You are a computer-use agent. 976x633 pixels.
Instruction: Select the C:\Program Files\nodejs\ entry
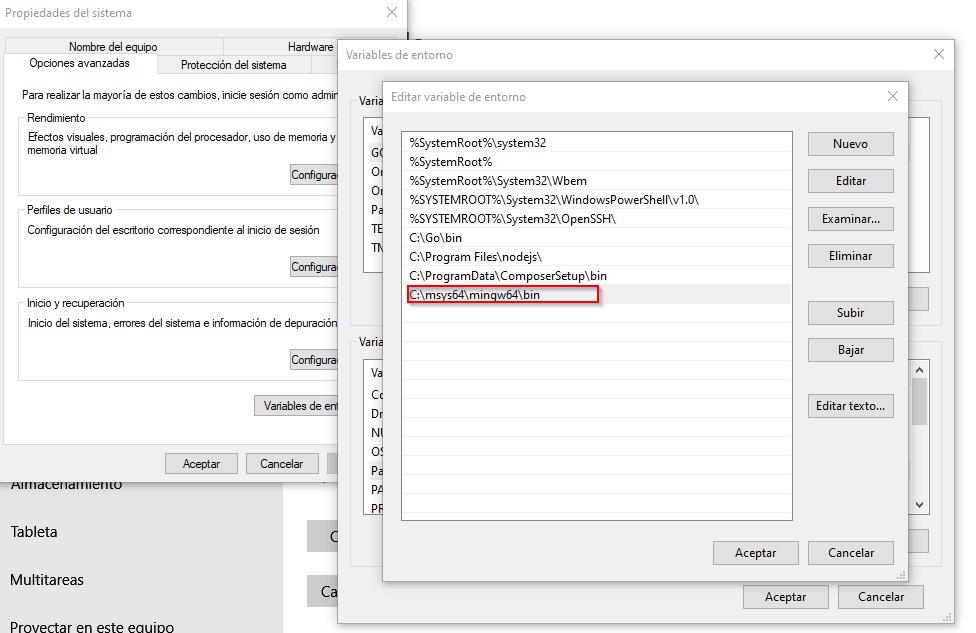point(475,257)
